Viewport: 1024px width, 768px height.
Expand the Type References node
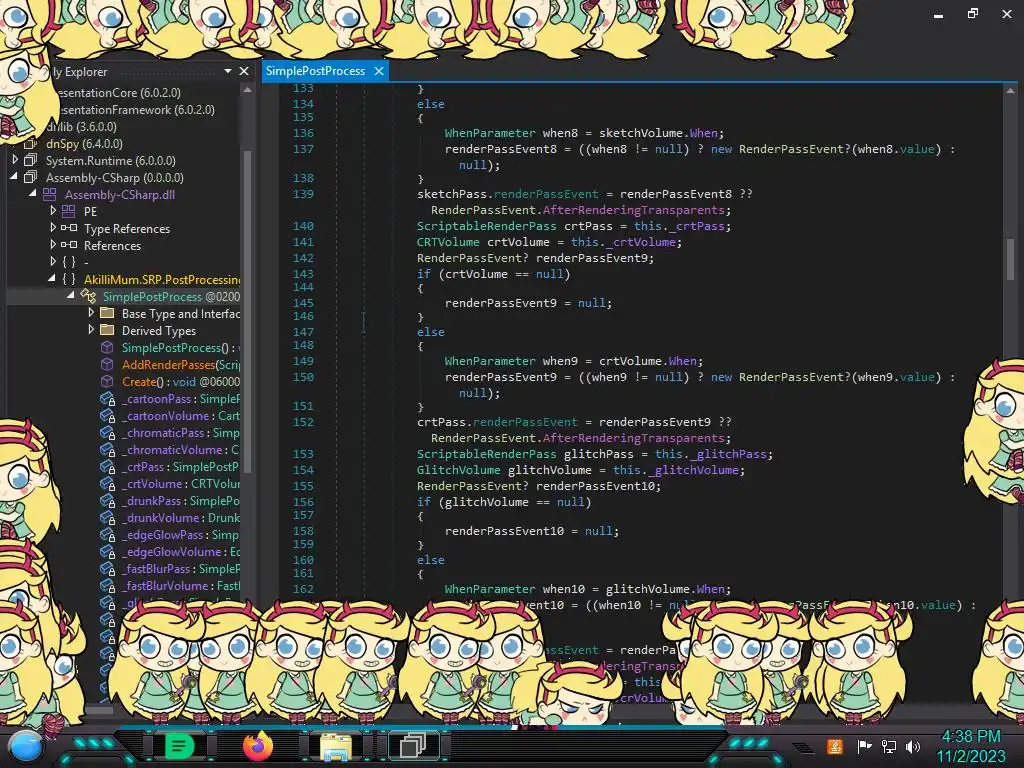point(53,228)
